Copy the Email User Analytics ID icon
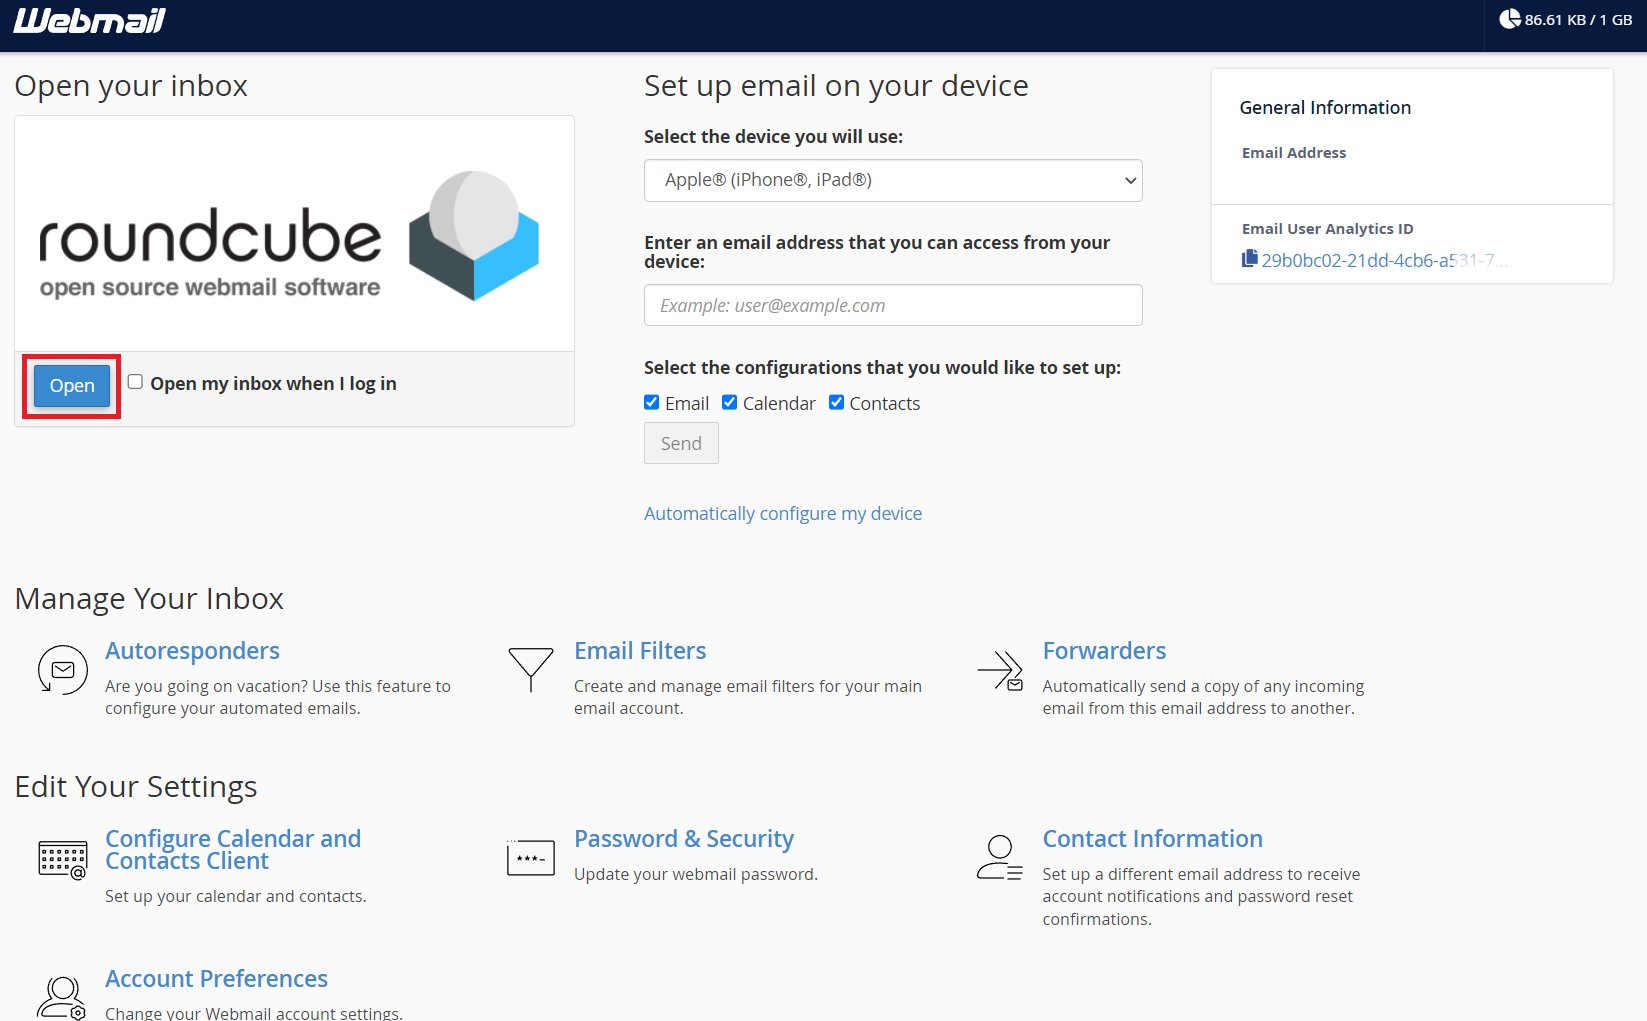 [x=1249, y=259]
